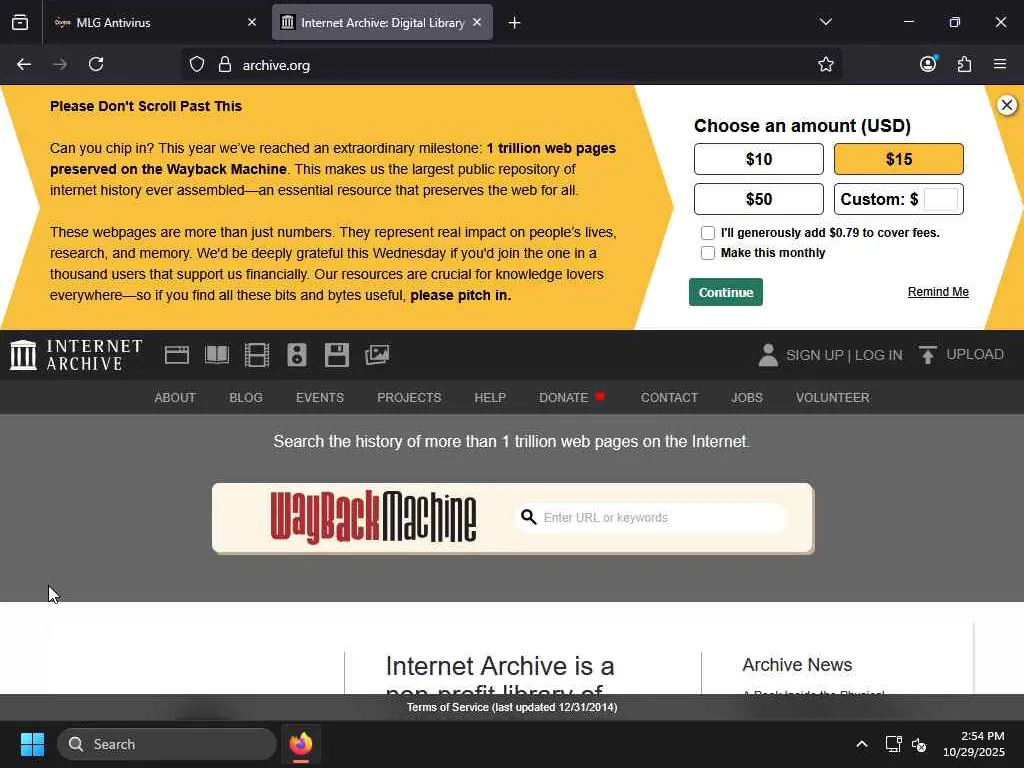Click the SIGN UP link
This screenshot has width=1024, height=768.
tap(815, 355)
